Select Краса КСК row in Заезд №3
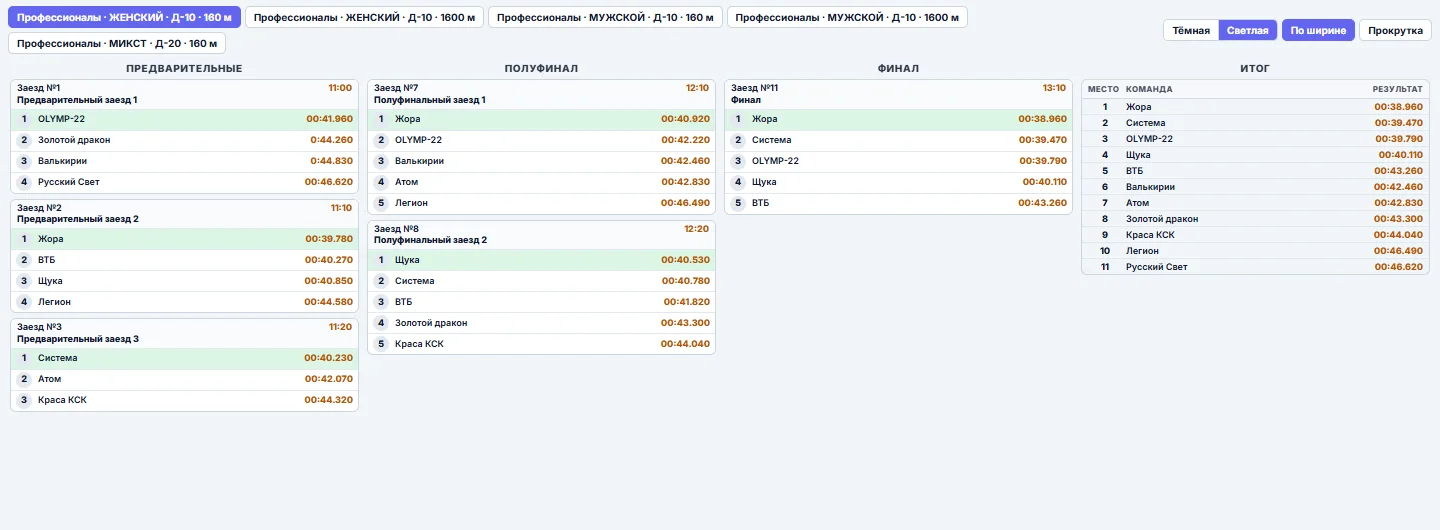1440x530 pixels. click(184, 400)
